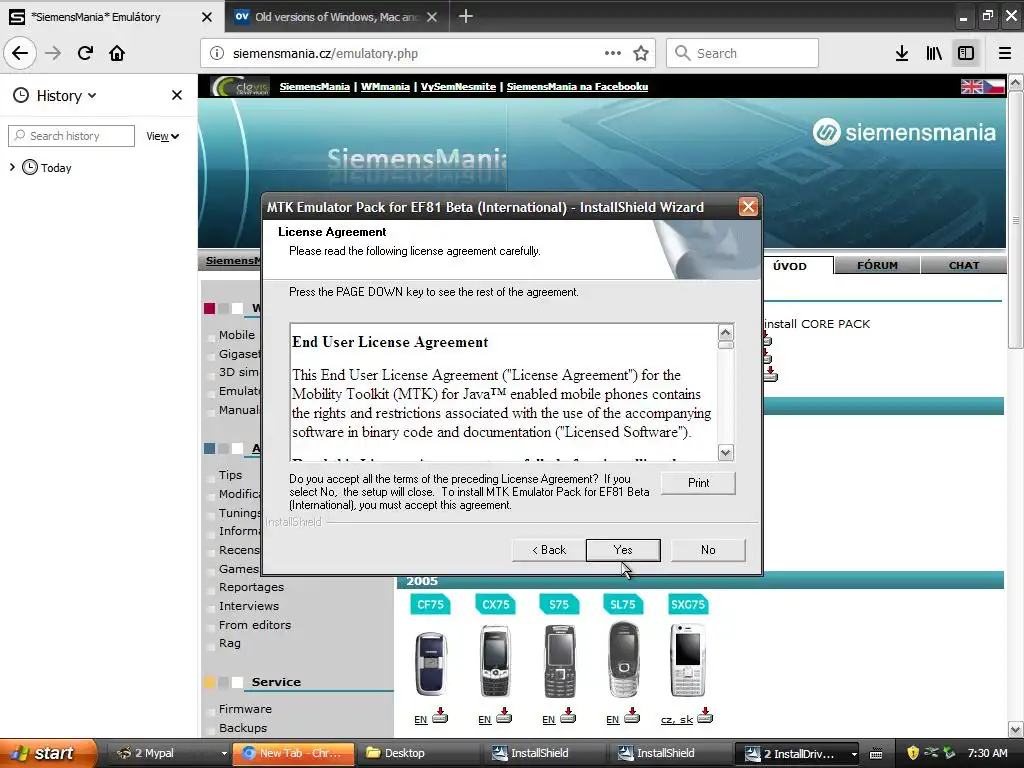Toggle the sidebar icon in toolbar
The width and height of the screenshot is (1024, 768).
coord(966,53)
